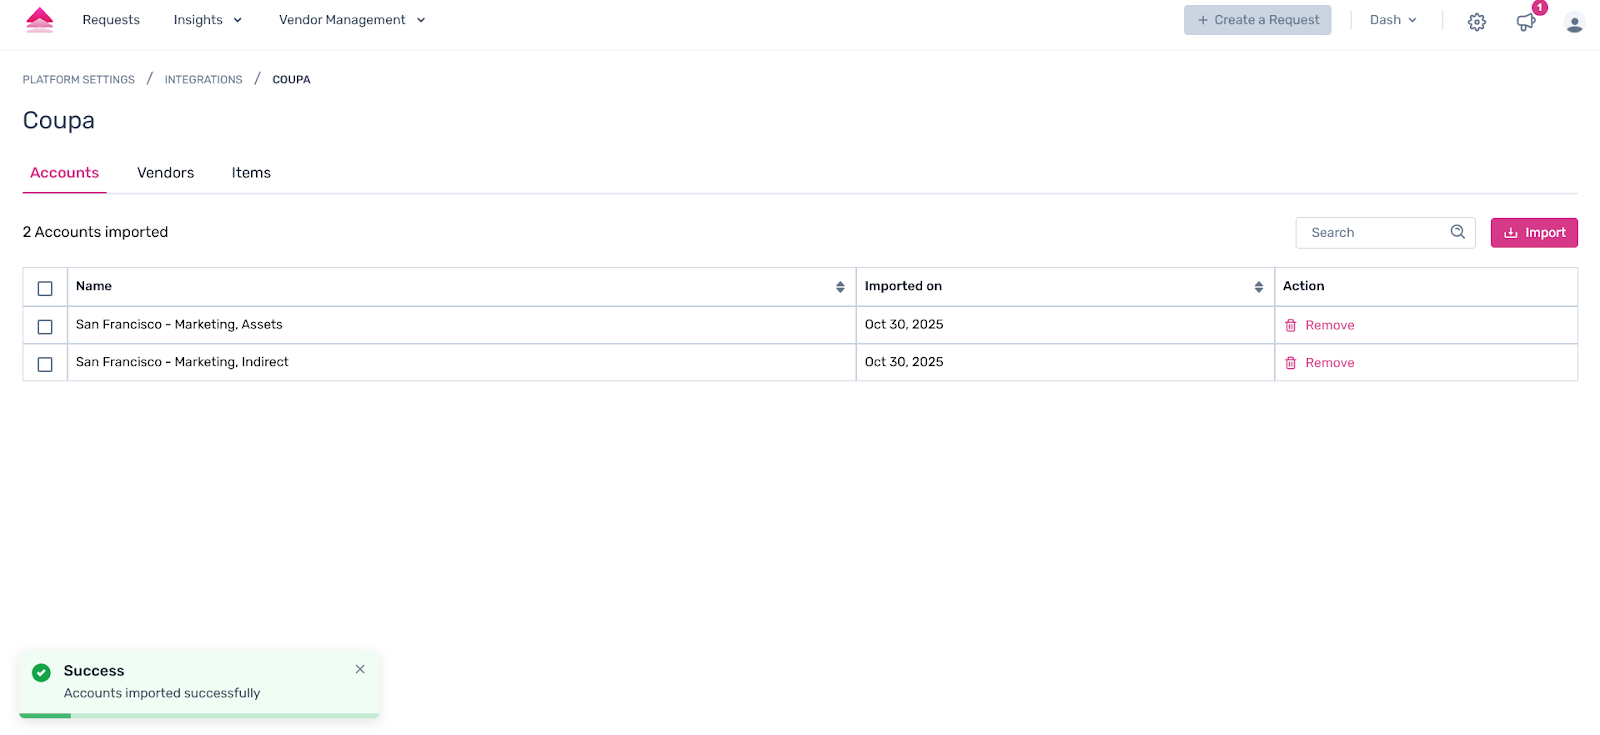The image size is (1600, 735).
Task: Check the Marketing, Assets row checkbox
Action: pyautogui.click(x=45, y=326)
